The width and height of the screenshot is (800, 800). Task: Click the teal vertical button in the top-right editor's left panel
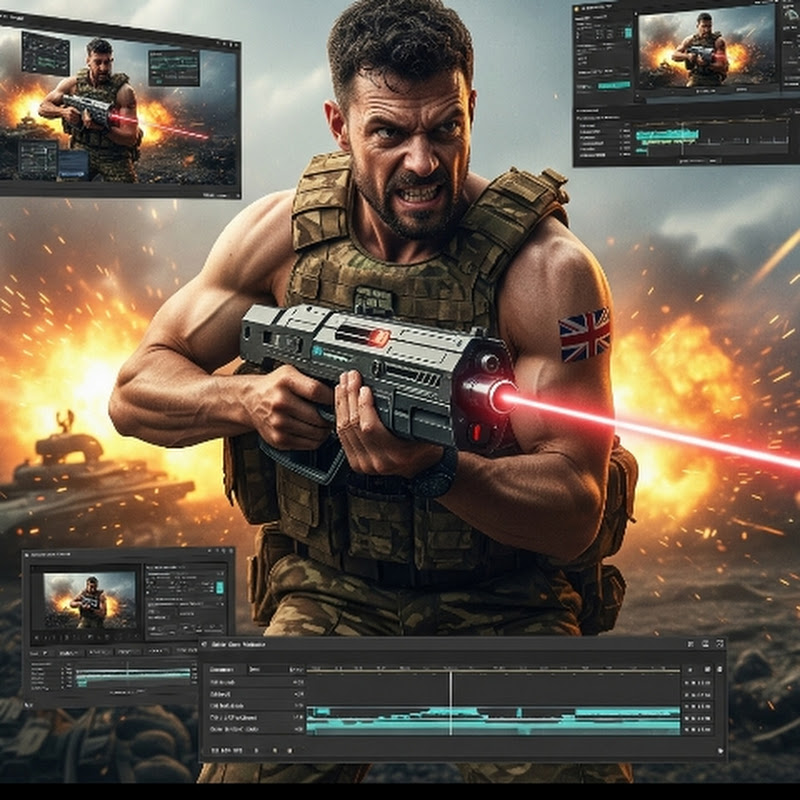coord(628,33)
